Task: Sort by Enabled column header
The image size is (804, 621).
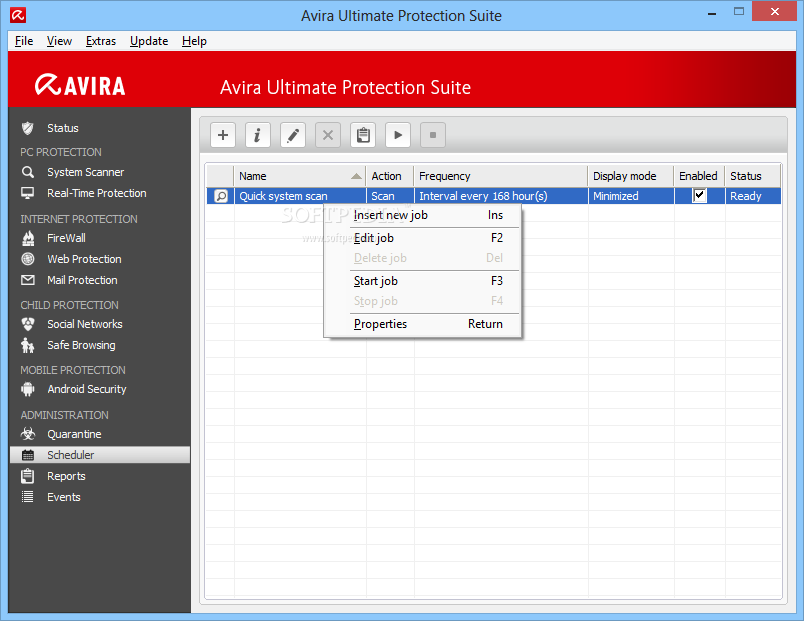Action: (x=699, y=176)
